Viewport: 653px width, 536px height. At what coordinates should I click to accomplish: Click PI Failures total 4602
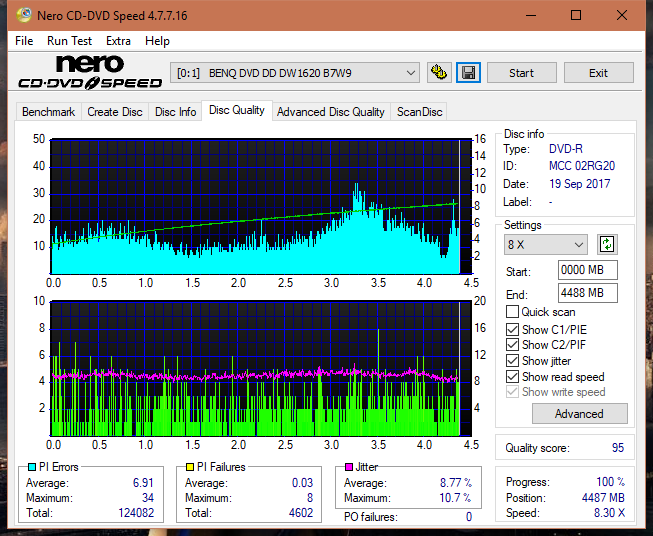click(x=301, y=513)
